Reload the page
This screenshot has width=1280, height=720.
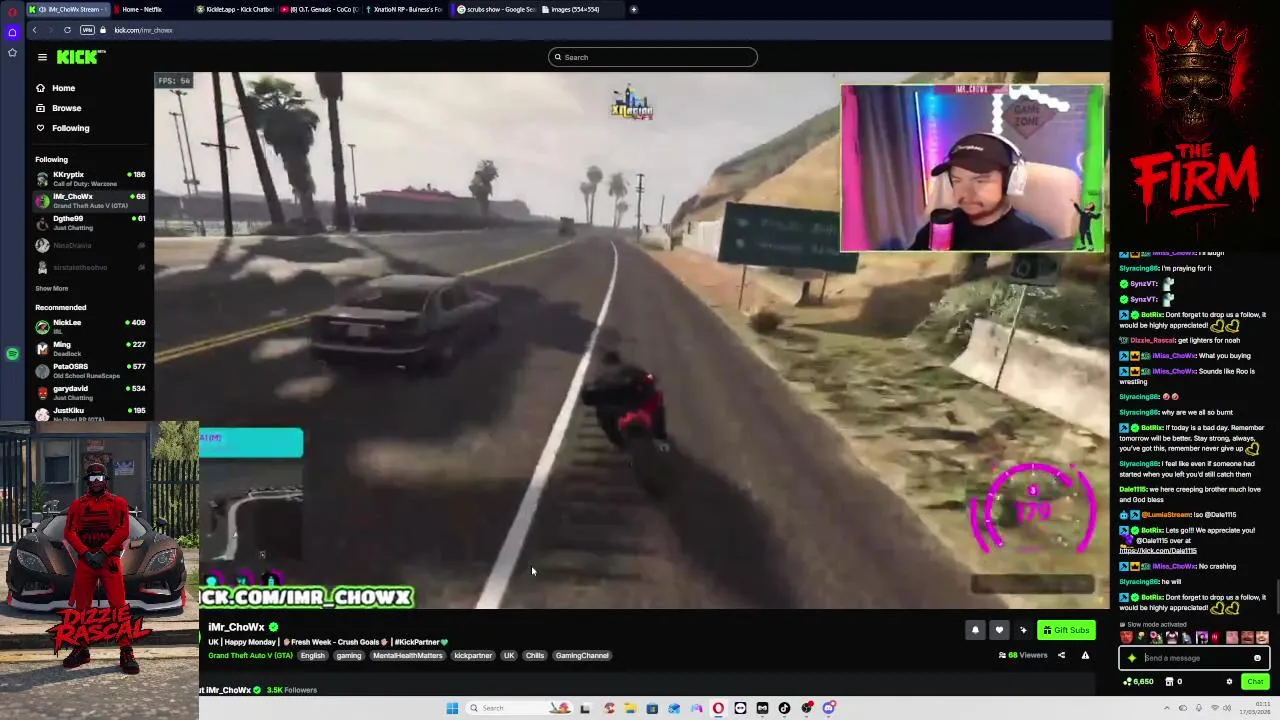point(68,30)
